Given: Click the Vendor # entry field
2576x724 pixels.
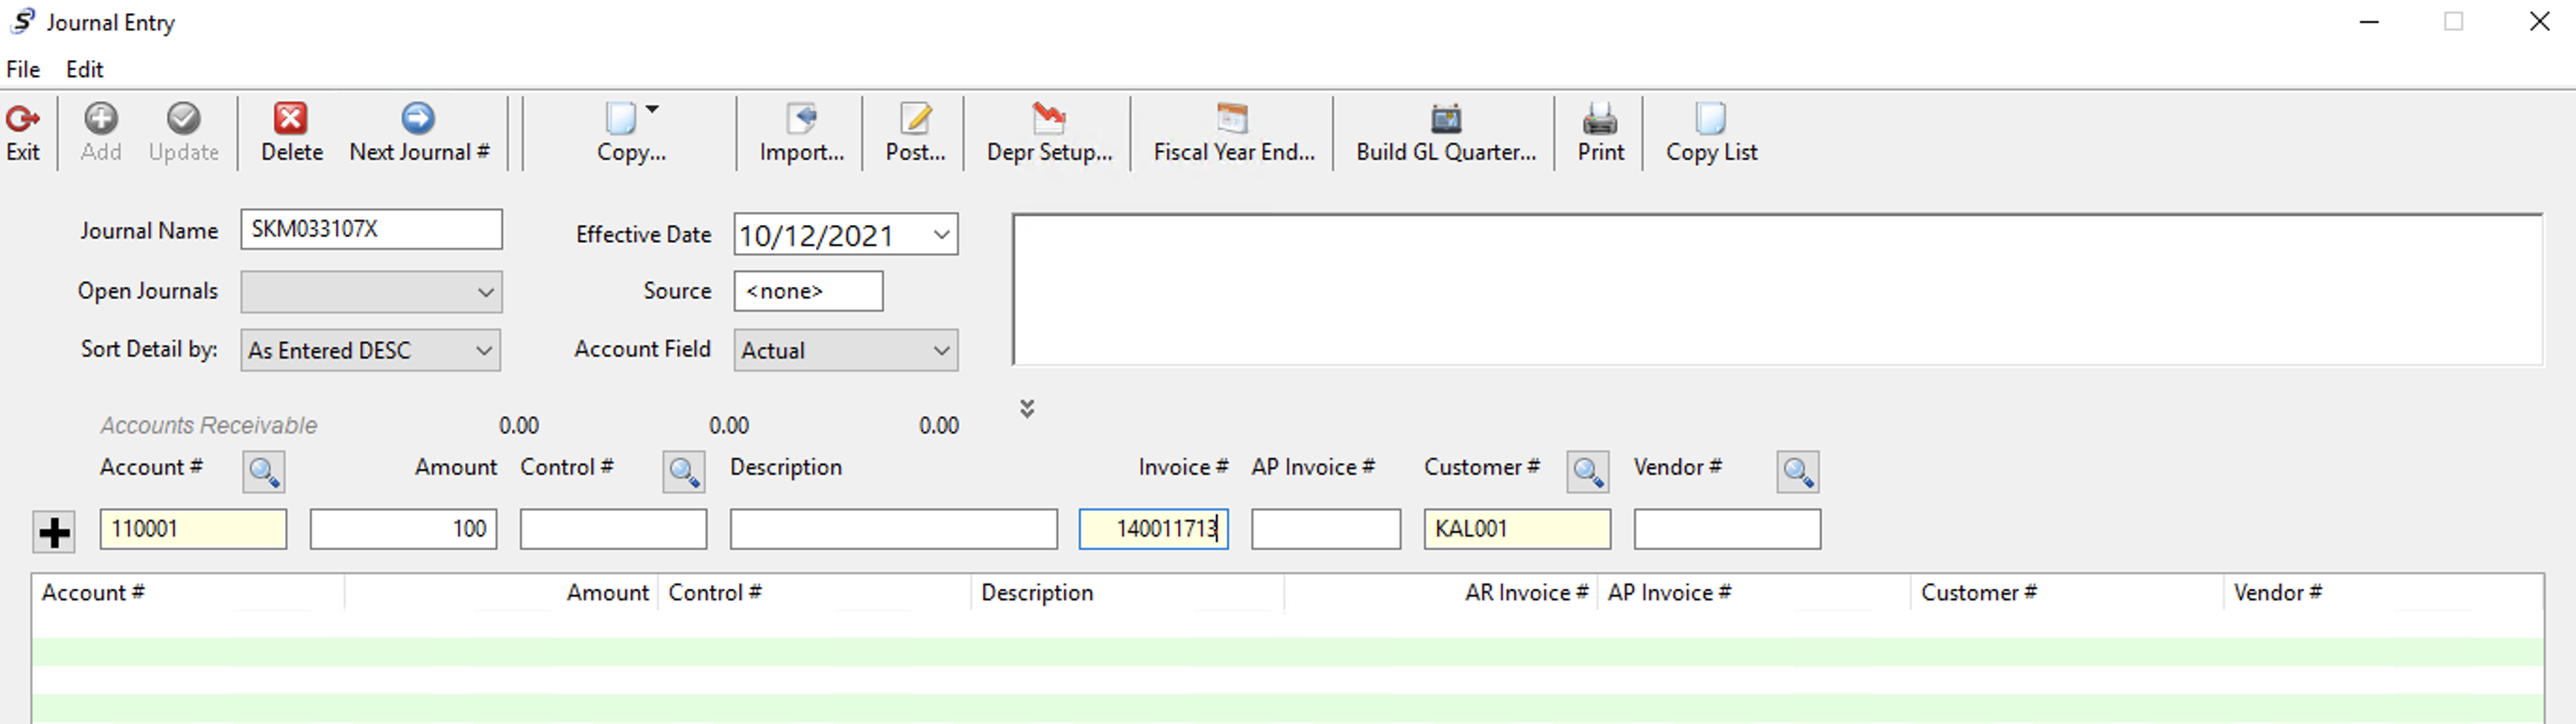Looking at the screenshot, I should click(1727, 529).
